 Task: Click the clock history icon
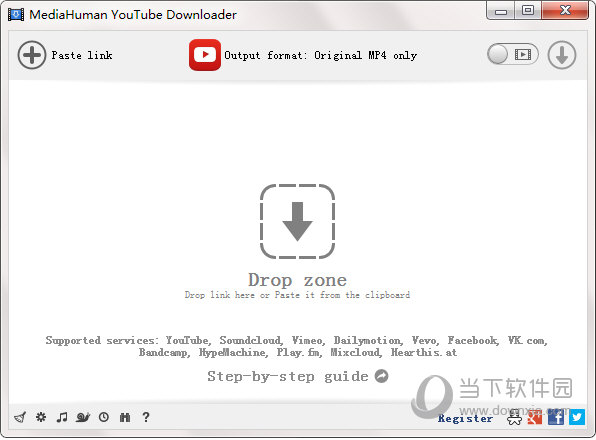point(104,417)
